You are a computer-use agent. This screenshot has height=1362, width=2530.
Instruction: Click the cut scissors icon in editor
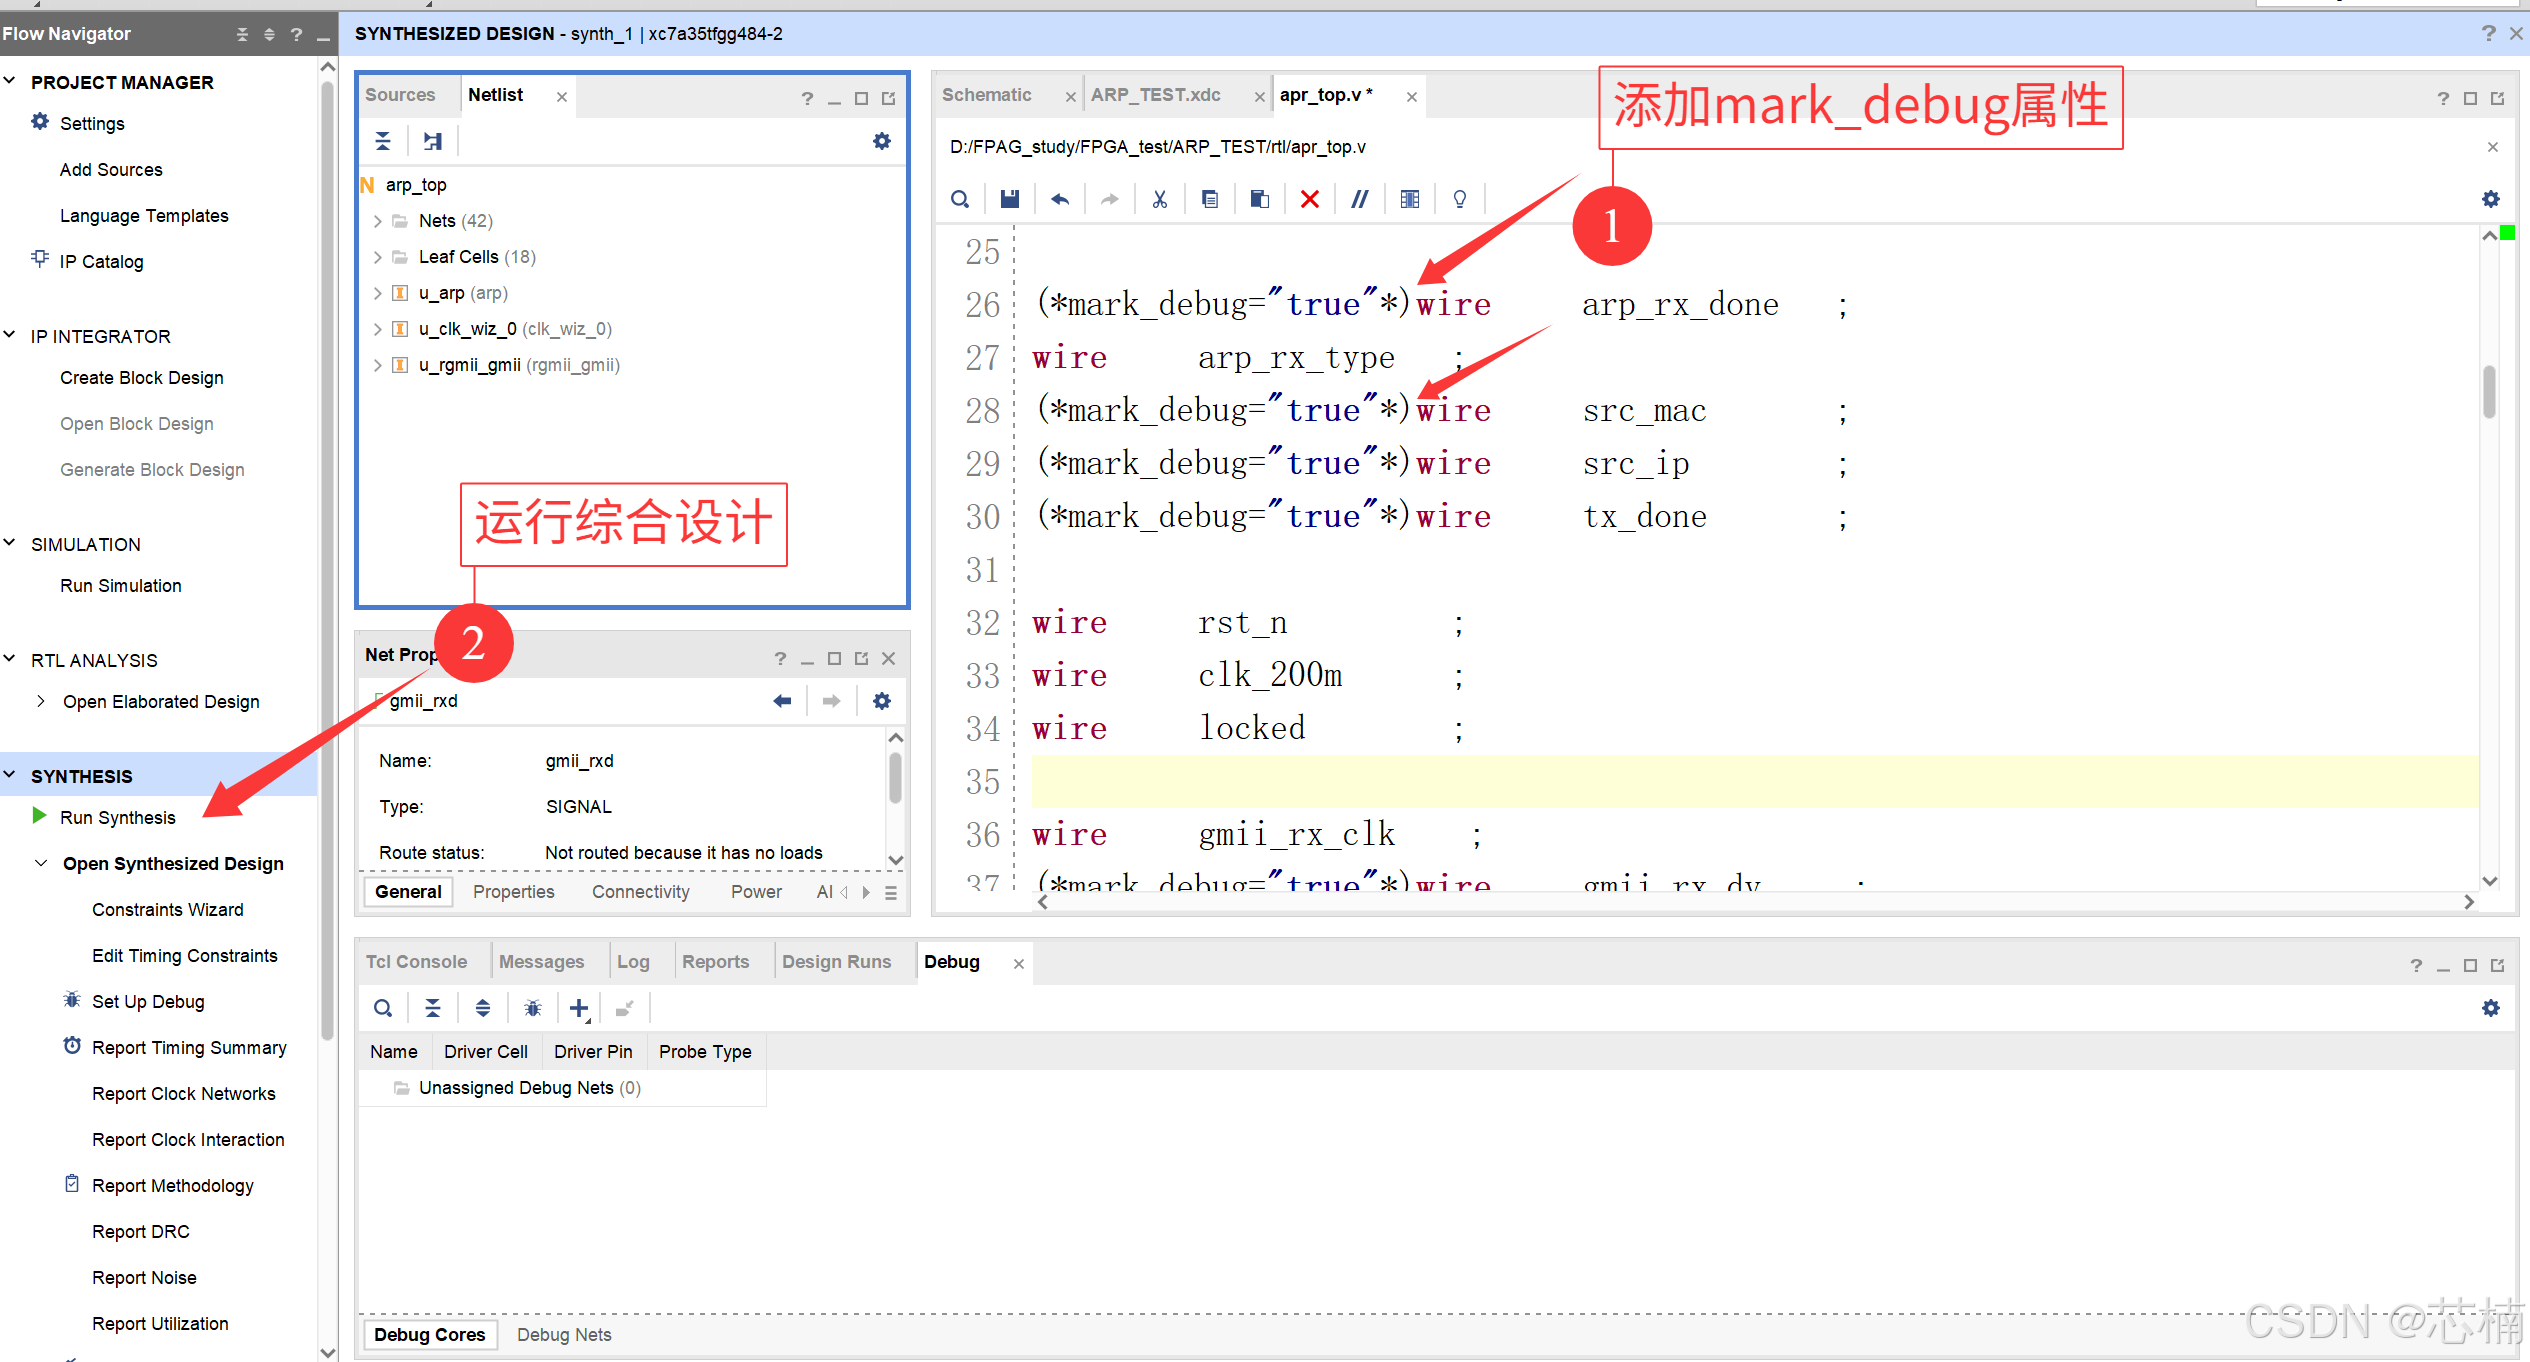(1159, 199)
